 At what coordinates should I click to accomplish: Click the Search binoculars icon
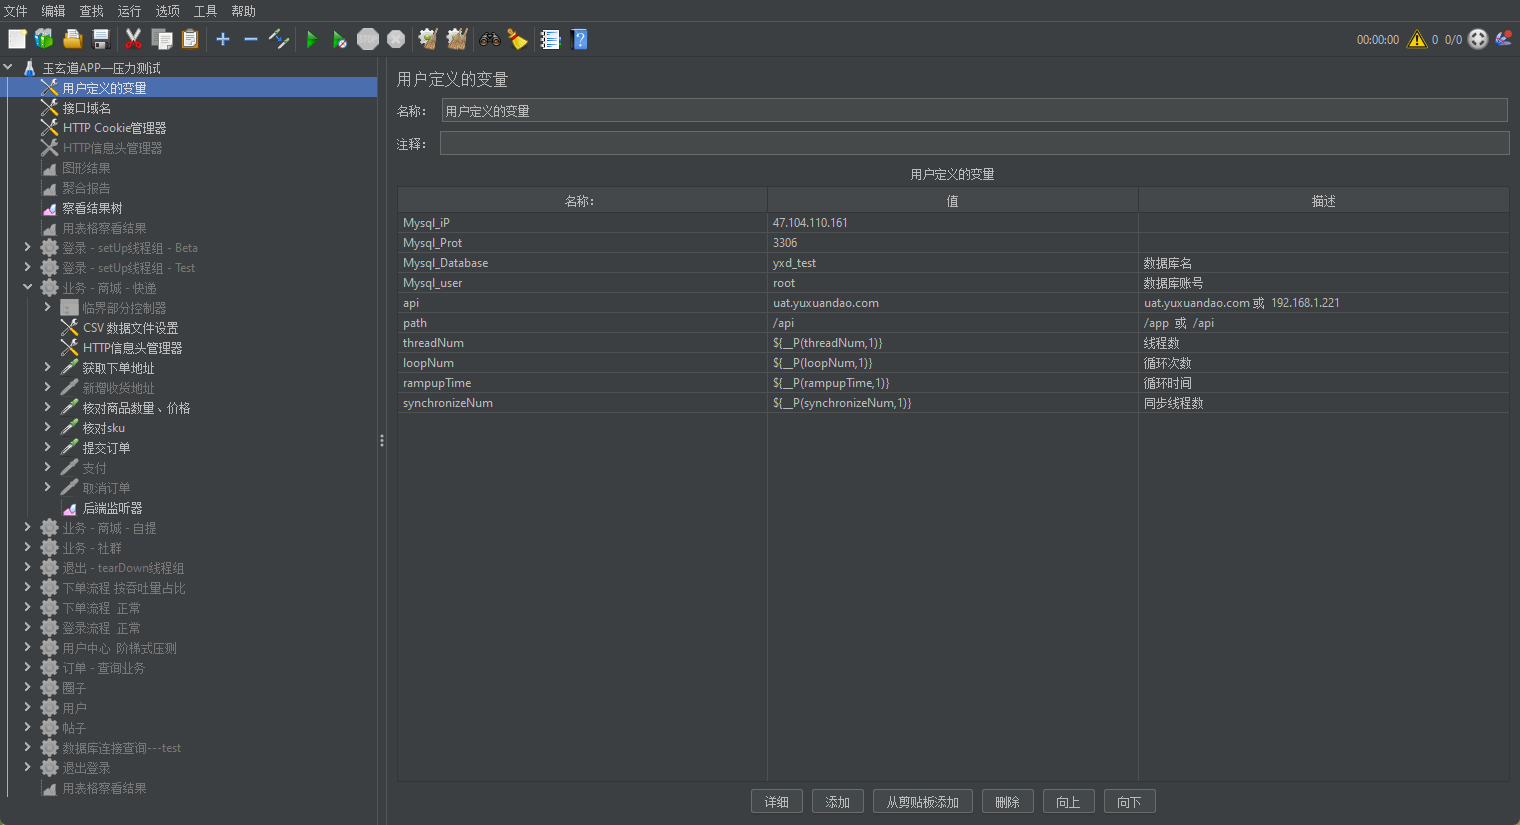[x=489, y=39]
